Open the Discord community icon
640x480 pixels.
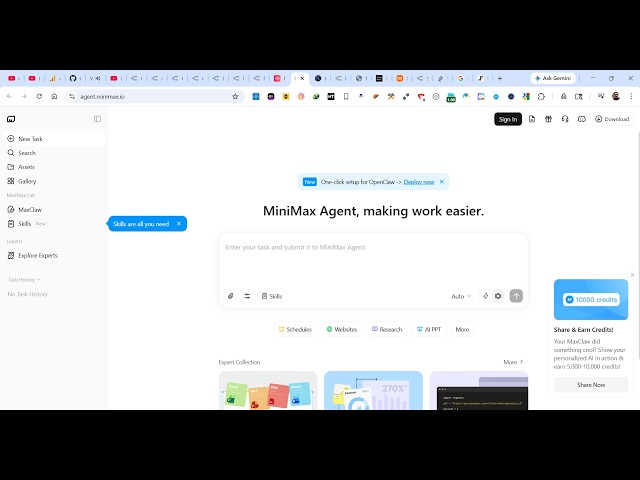582,119
